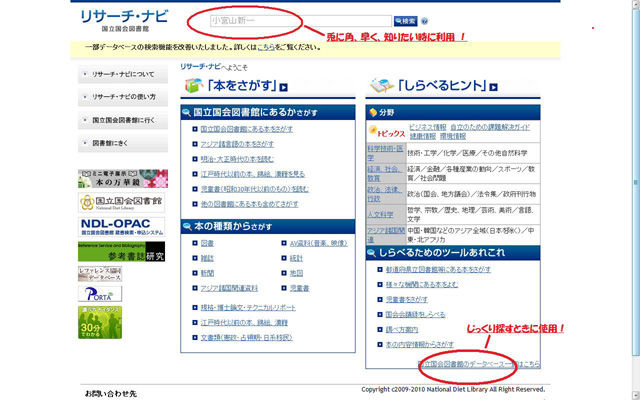640x400 pixels.
Task: Click the open book icon of しらべるヒント
Action: [382, 85]
